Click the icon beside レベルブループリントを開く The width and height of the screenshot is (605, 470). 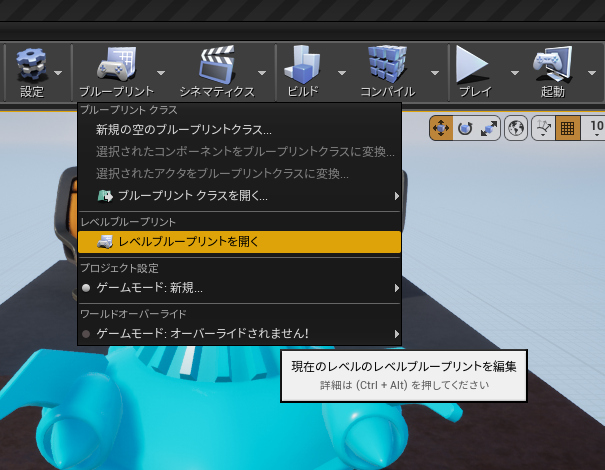coord(105,242)
